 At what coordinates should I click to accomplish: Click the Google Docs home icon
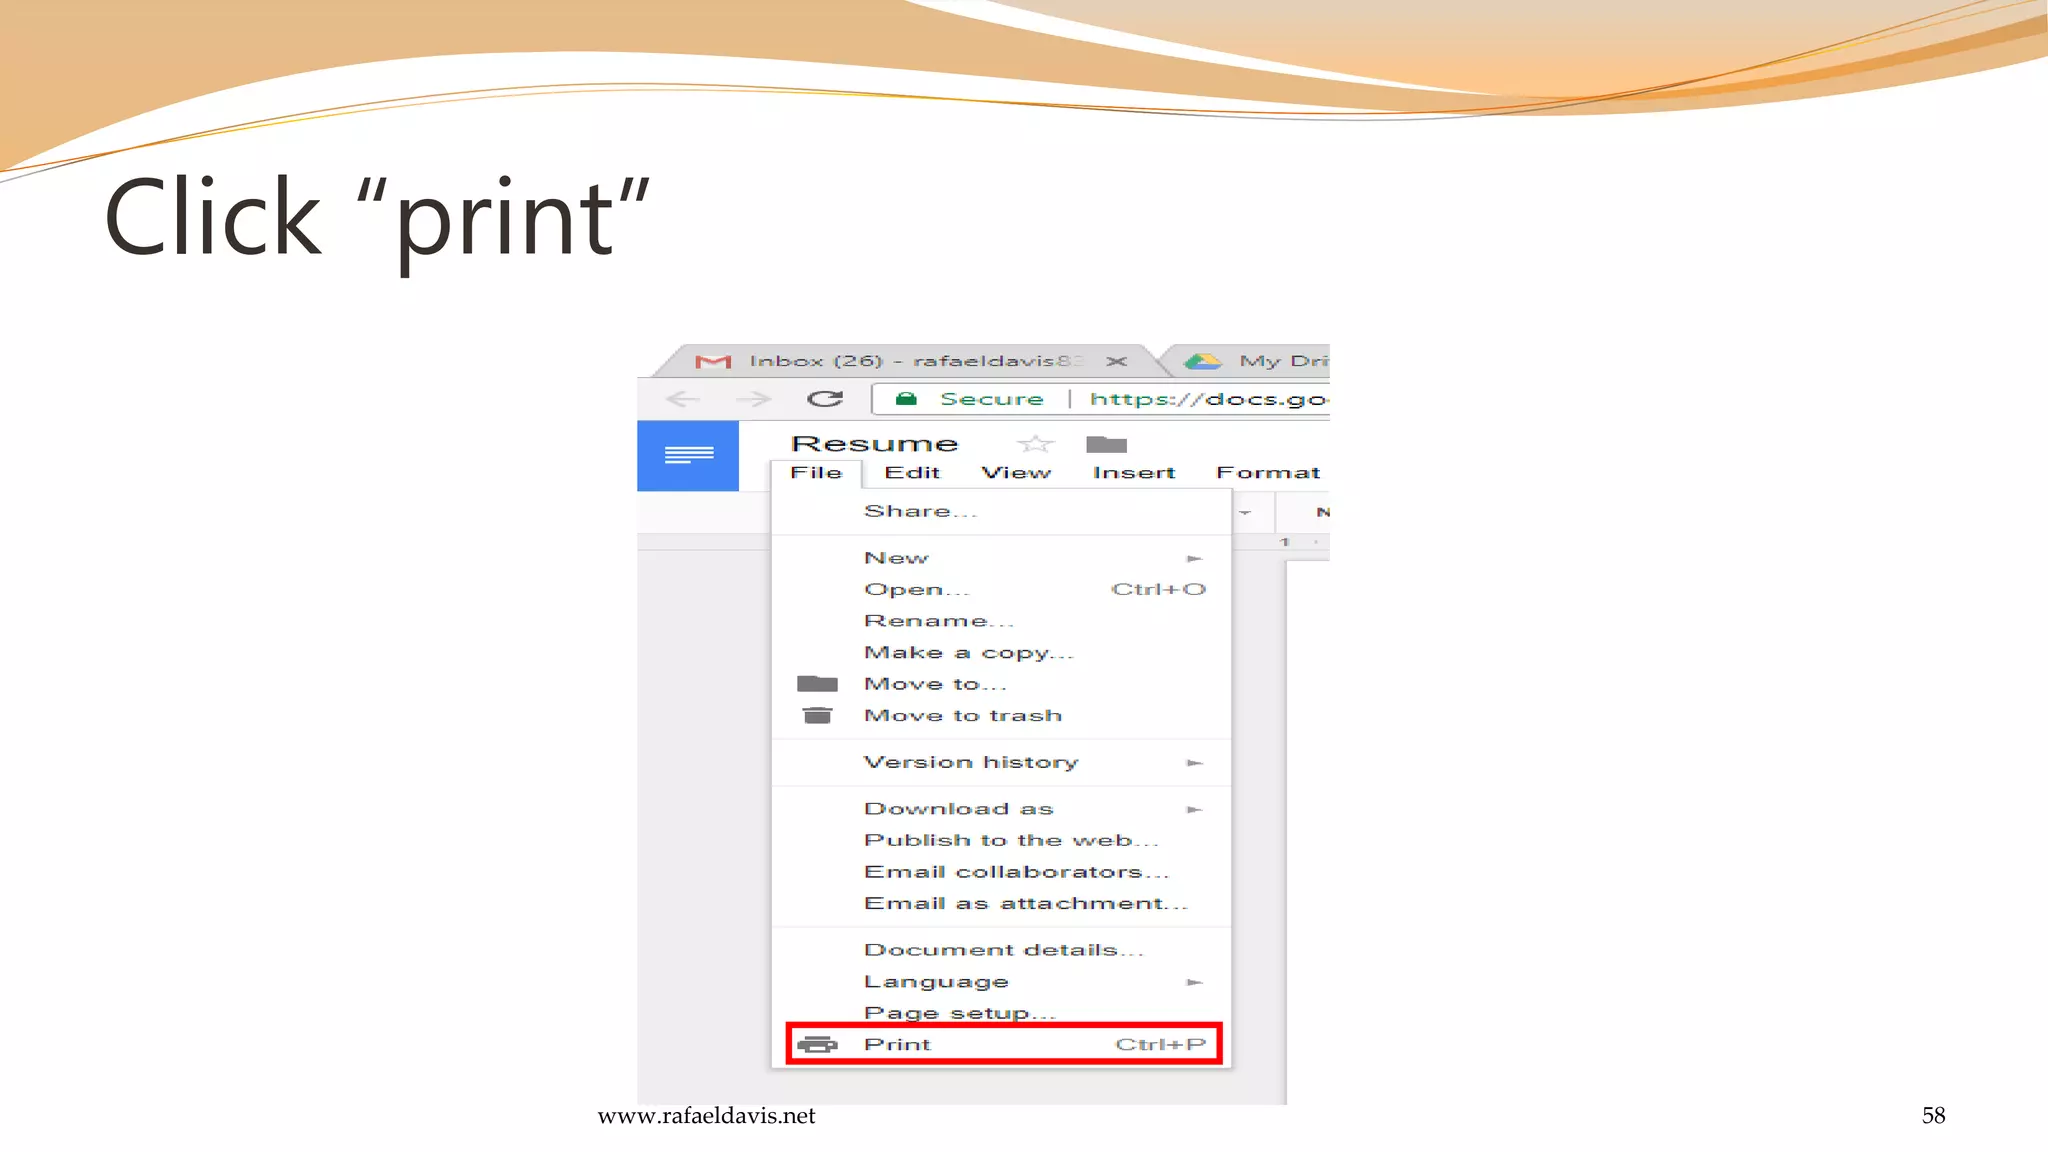(x=688, y=456)
